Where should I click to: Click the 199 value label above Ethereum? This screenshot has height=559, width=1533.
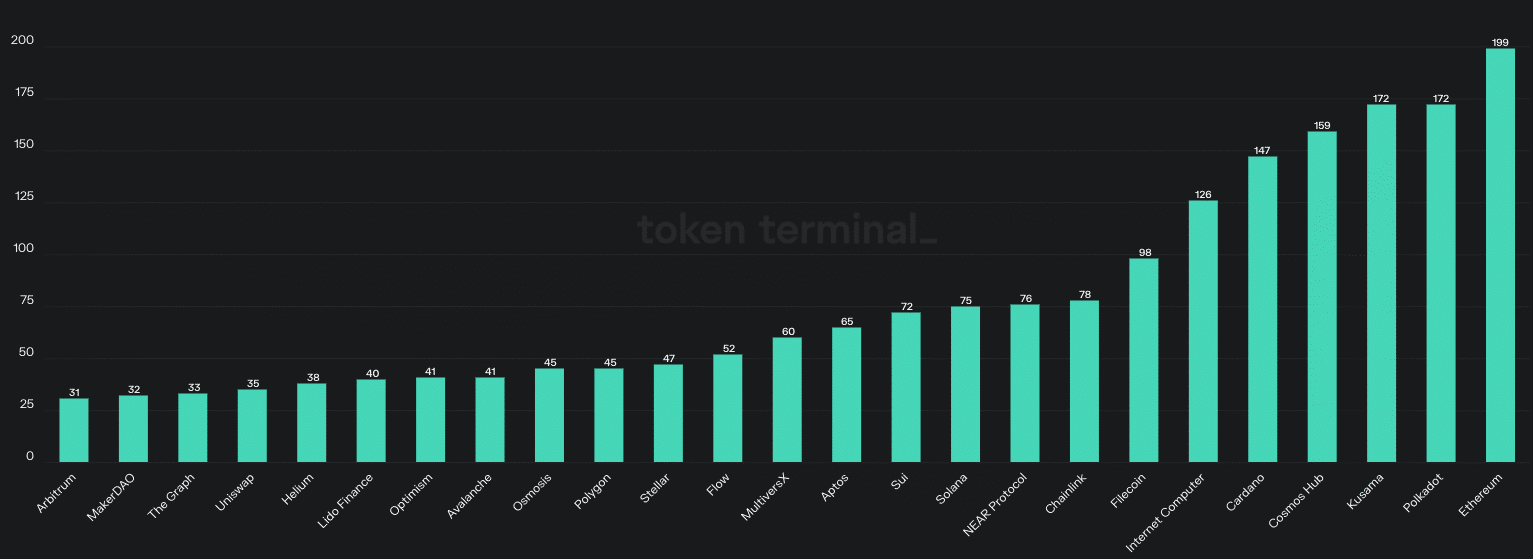(x=1500, y=42)
